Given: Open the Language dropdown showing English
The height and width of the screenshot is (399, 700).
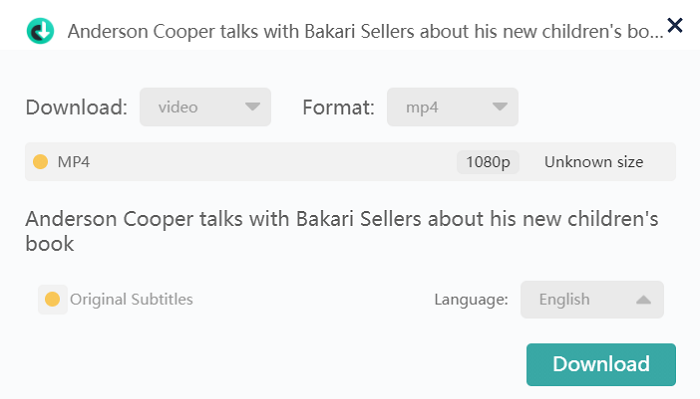Looking at the screenshot, I should click(592, 299).
